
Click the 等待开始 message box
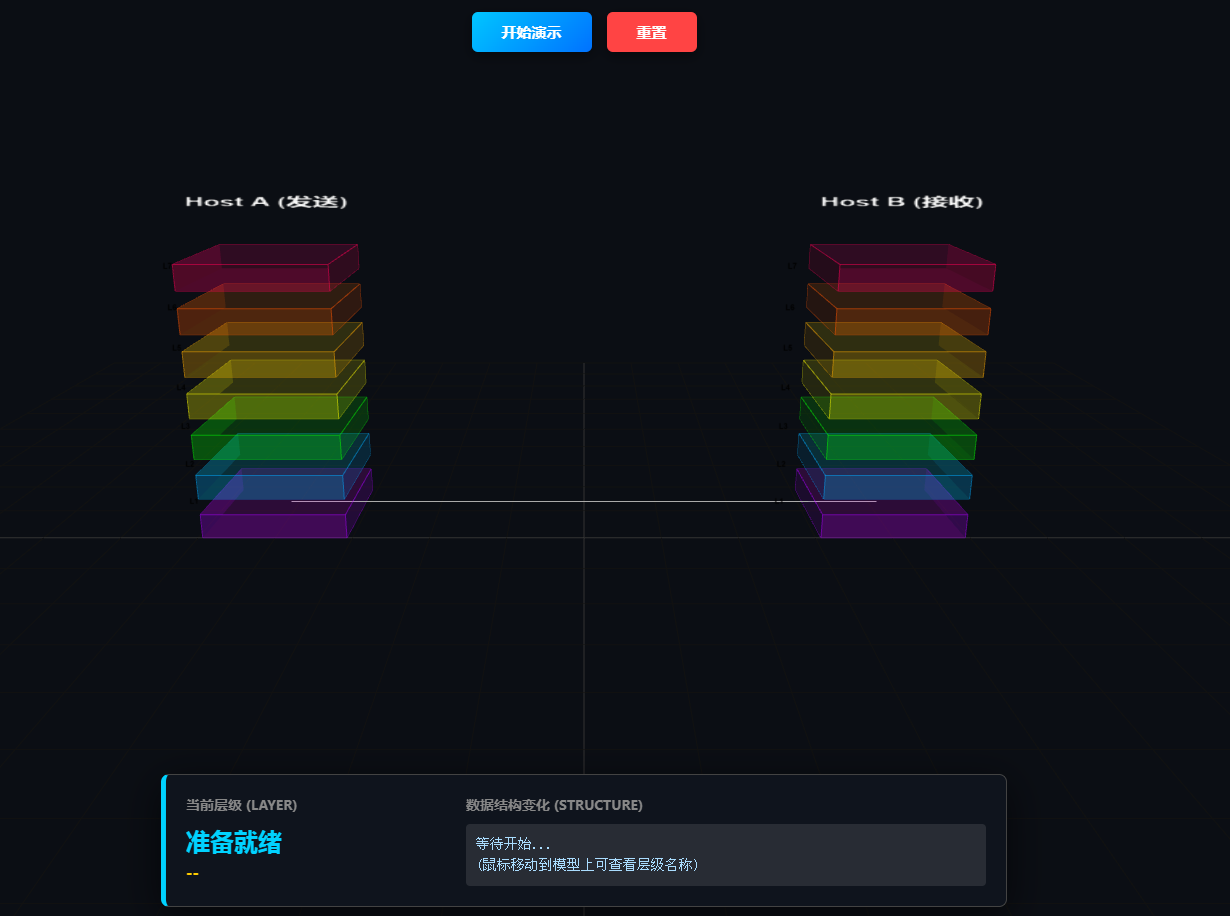725,852
